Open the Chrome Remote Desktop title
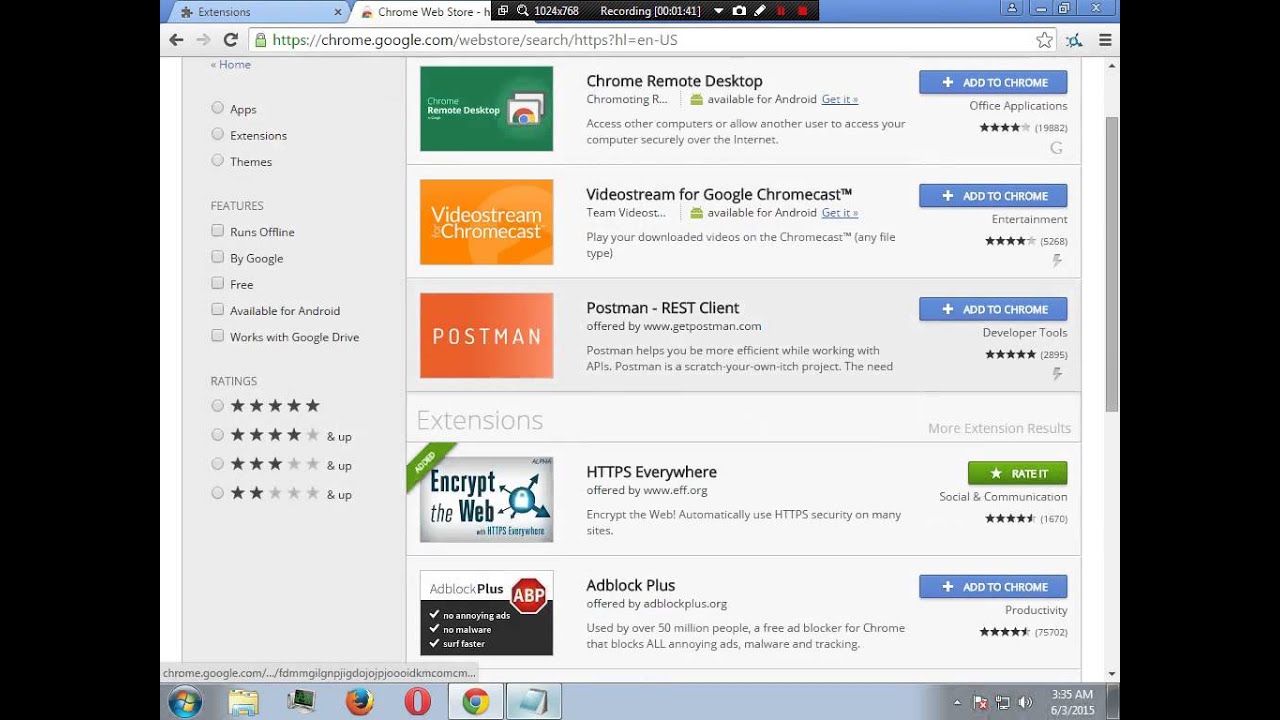 [x=674, y=81]
